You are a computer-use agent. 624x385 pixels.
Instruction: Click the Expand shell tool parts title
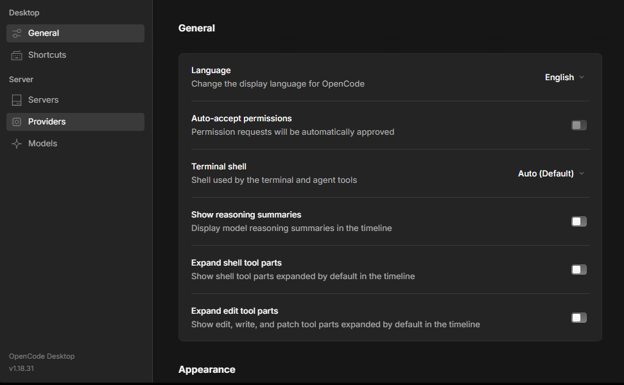pyautogui.click(x=236, y=263)
